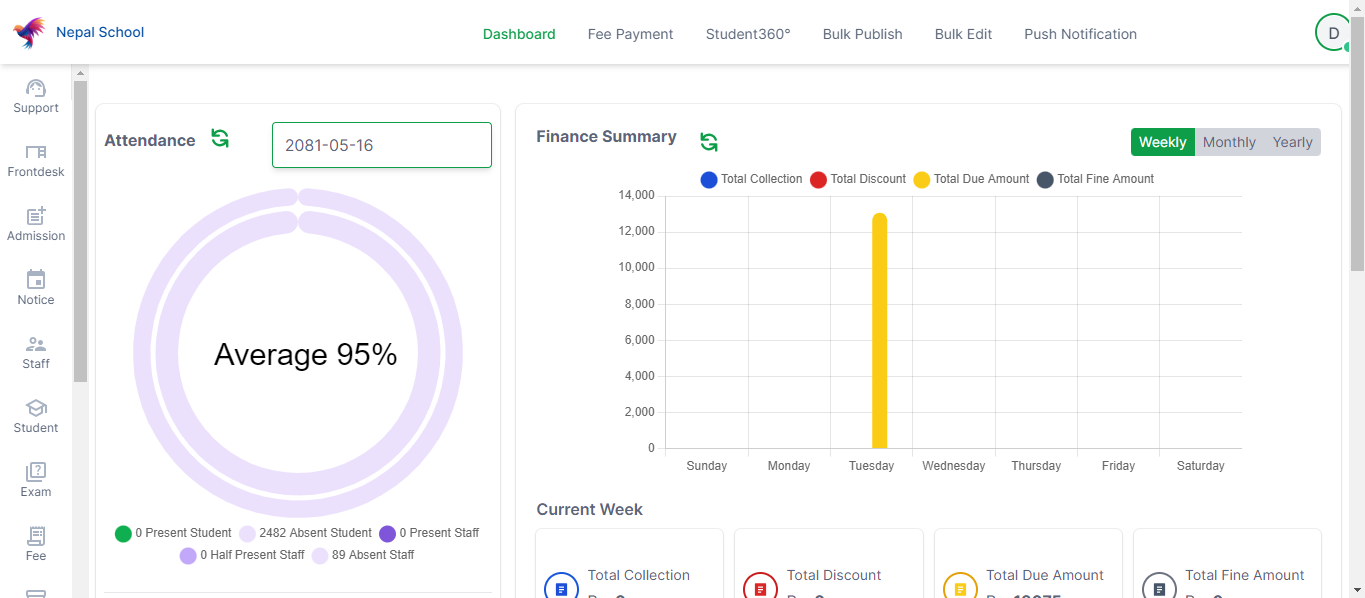The image size is (1365, 598).
Task: Go to the Student360° tab
Action: pos(747,34)
